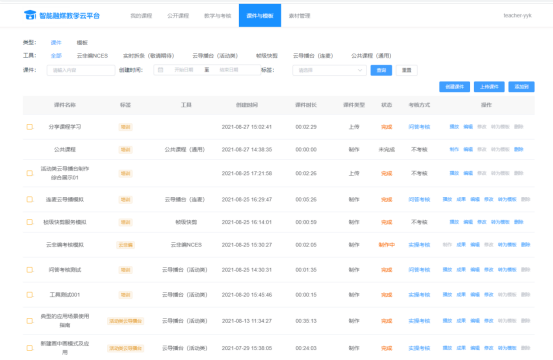Check the box for 工具测试001 row
553x360 pixels.
tap(30, 295)
